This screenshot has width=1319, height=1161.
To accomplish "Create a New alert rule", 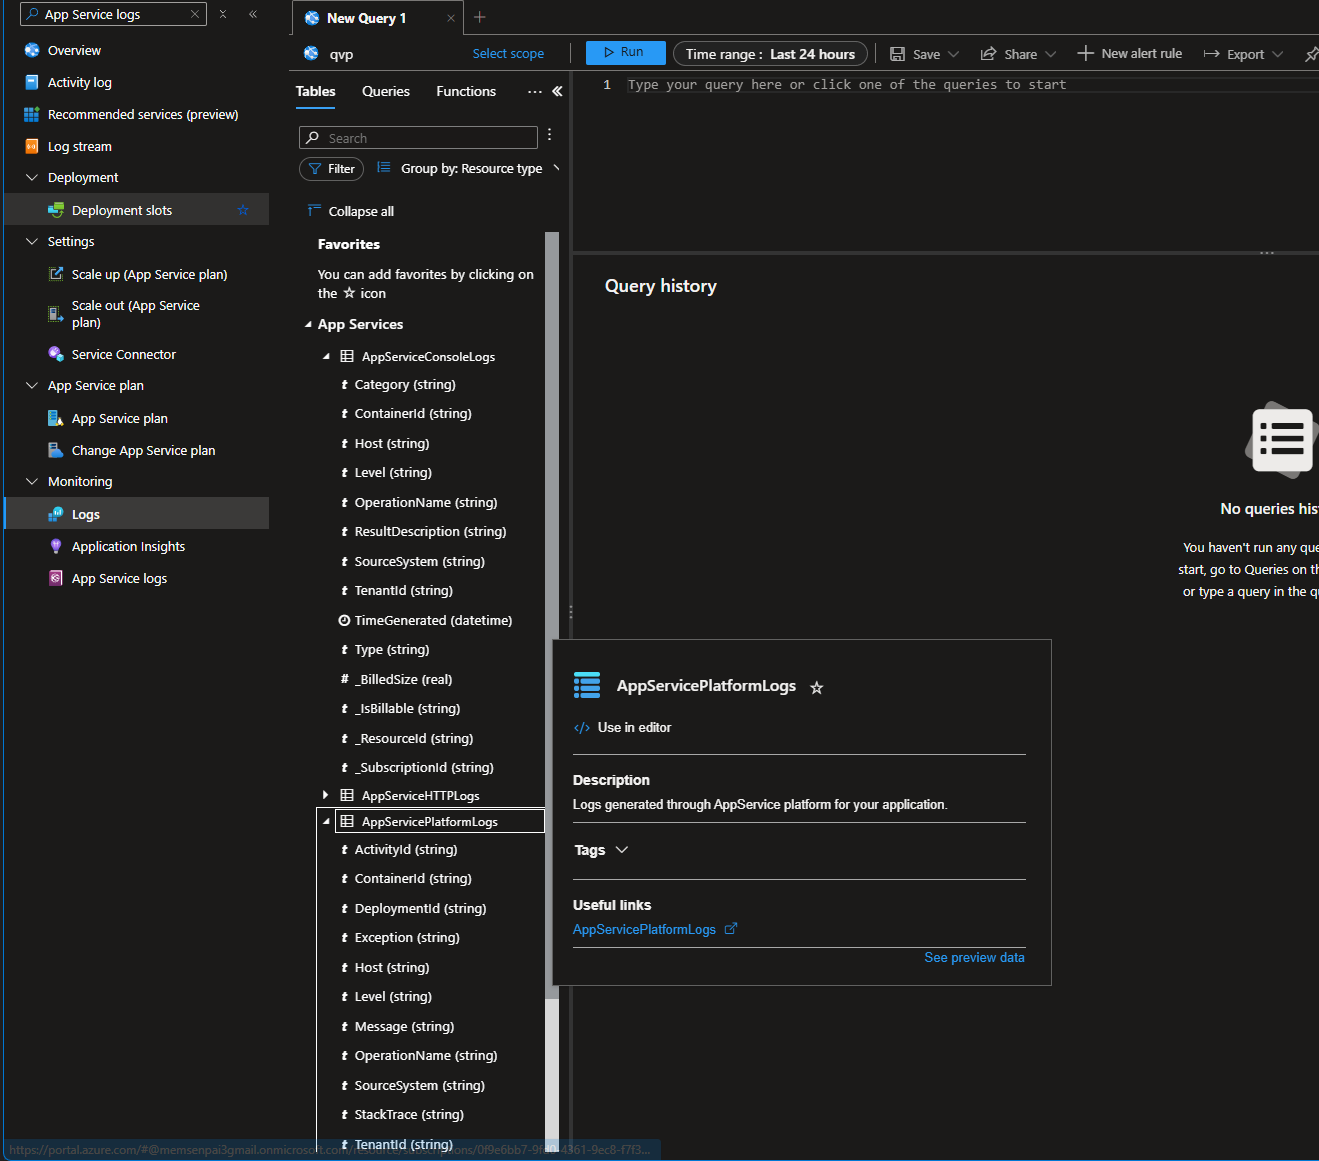I will (1129, 54).
